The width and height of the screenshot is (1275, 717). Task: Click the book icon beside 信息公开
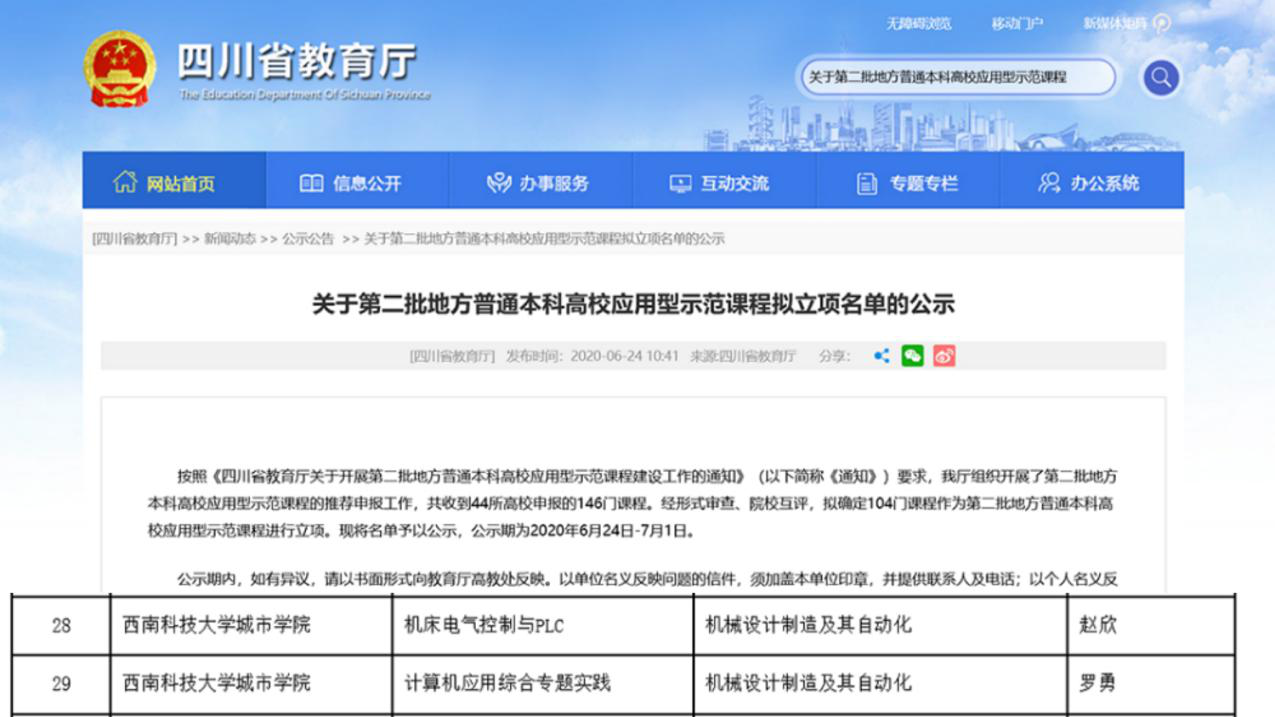coord(312,183)
